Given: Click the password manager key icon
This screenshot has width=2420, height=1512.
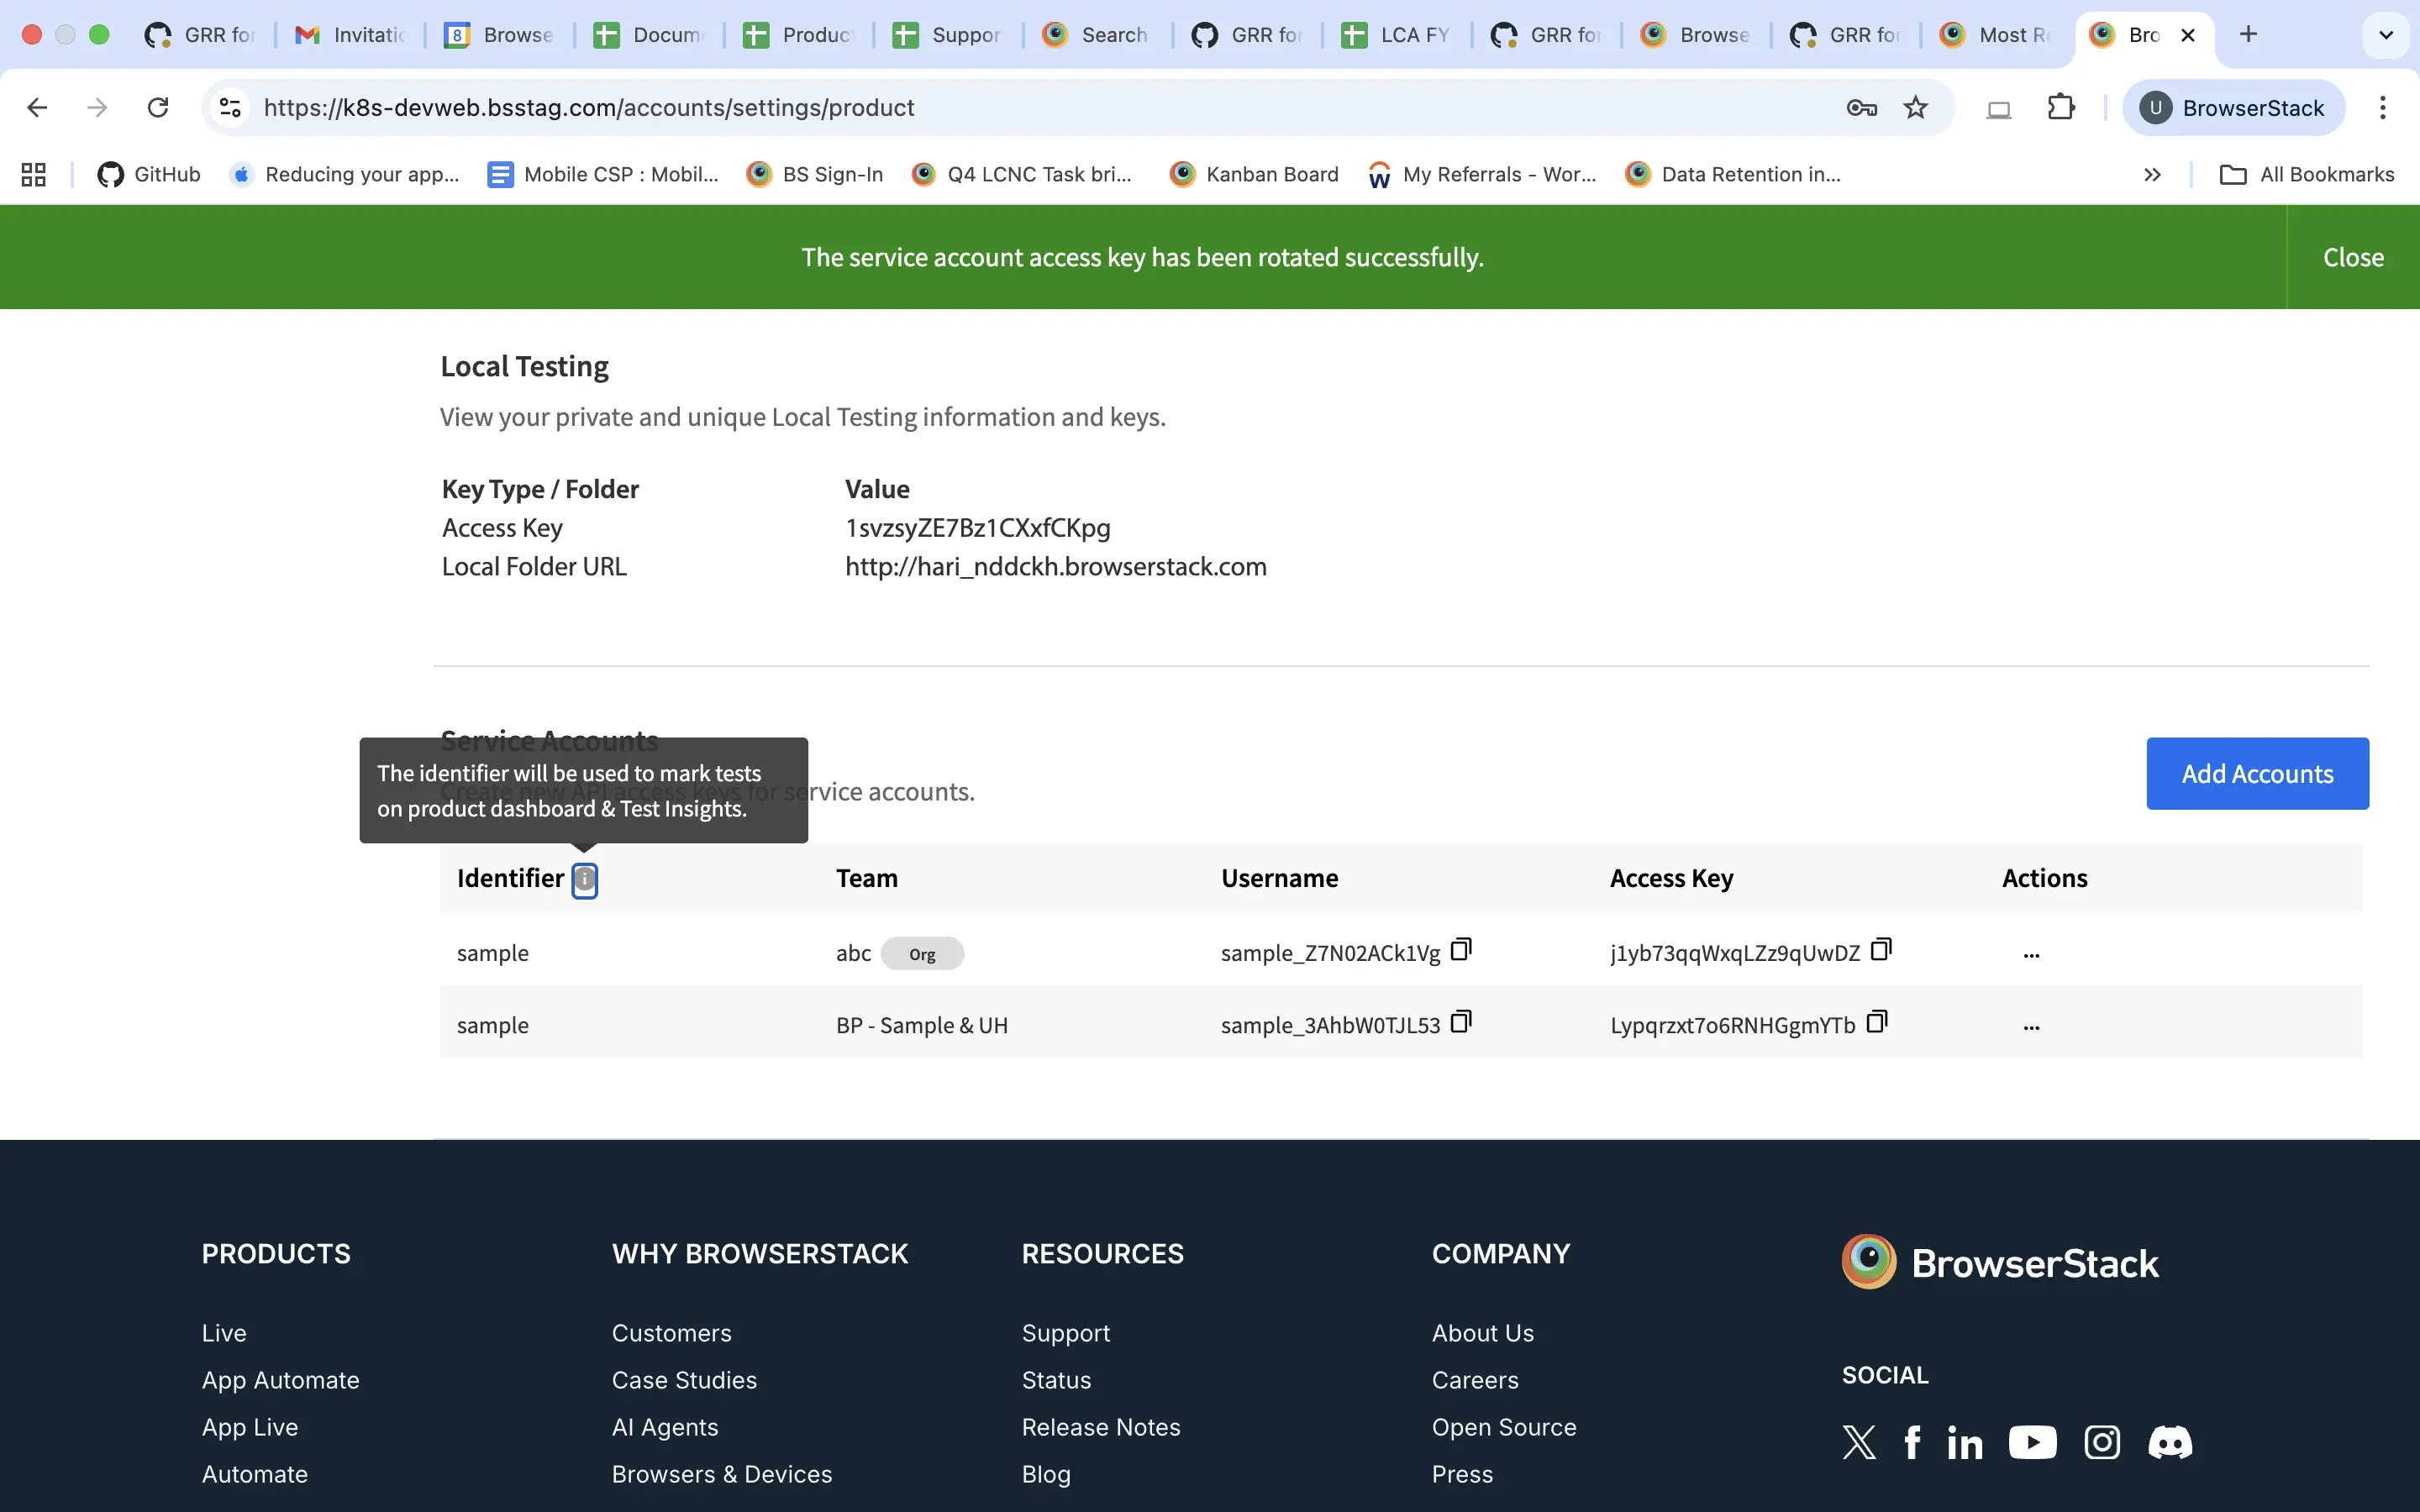Looking at the screenshot, I should (1860, 107).
